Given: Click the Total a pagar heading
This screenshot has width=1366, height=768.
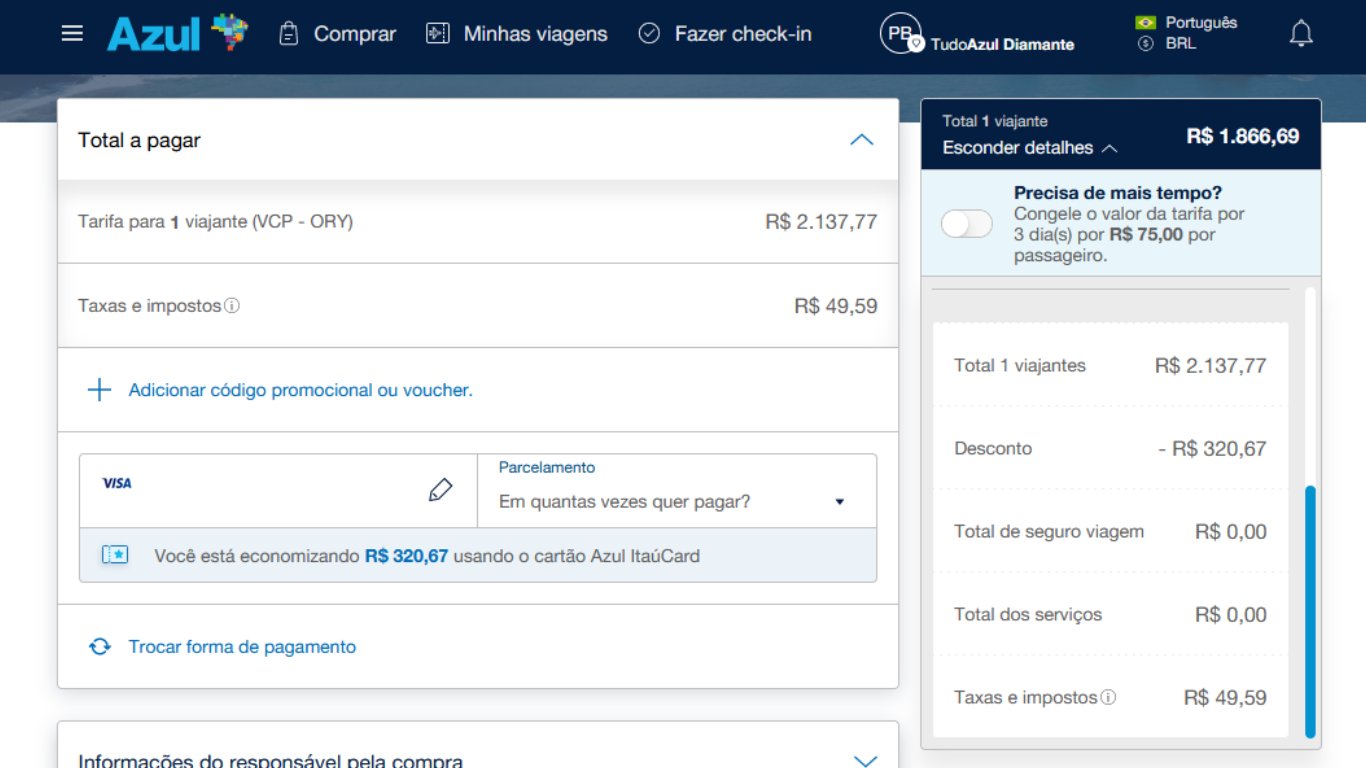Looking at the screenshot, I should pyautogui.click(x=139, y=141).
